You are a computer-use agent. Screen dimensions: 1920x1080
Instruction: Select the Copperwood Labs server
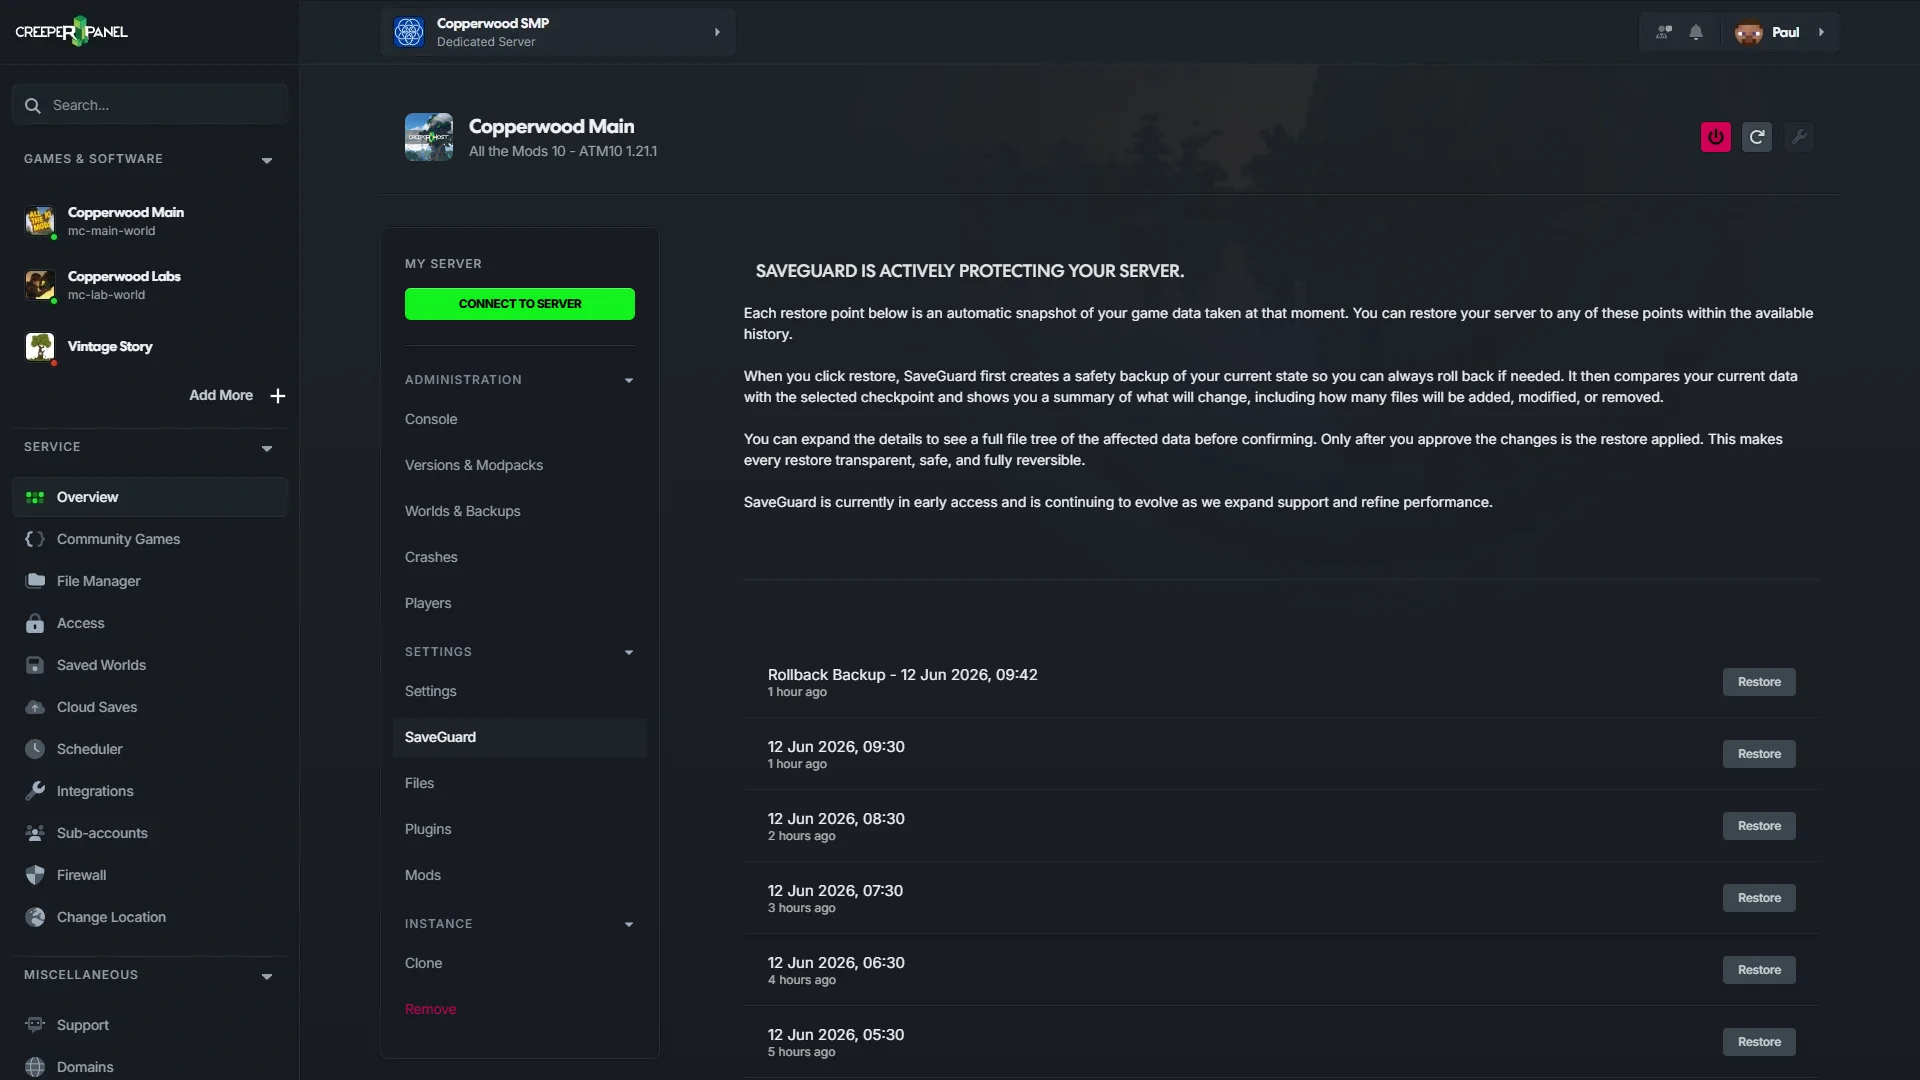[150, 285]
